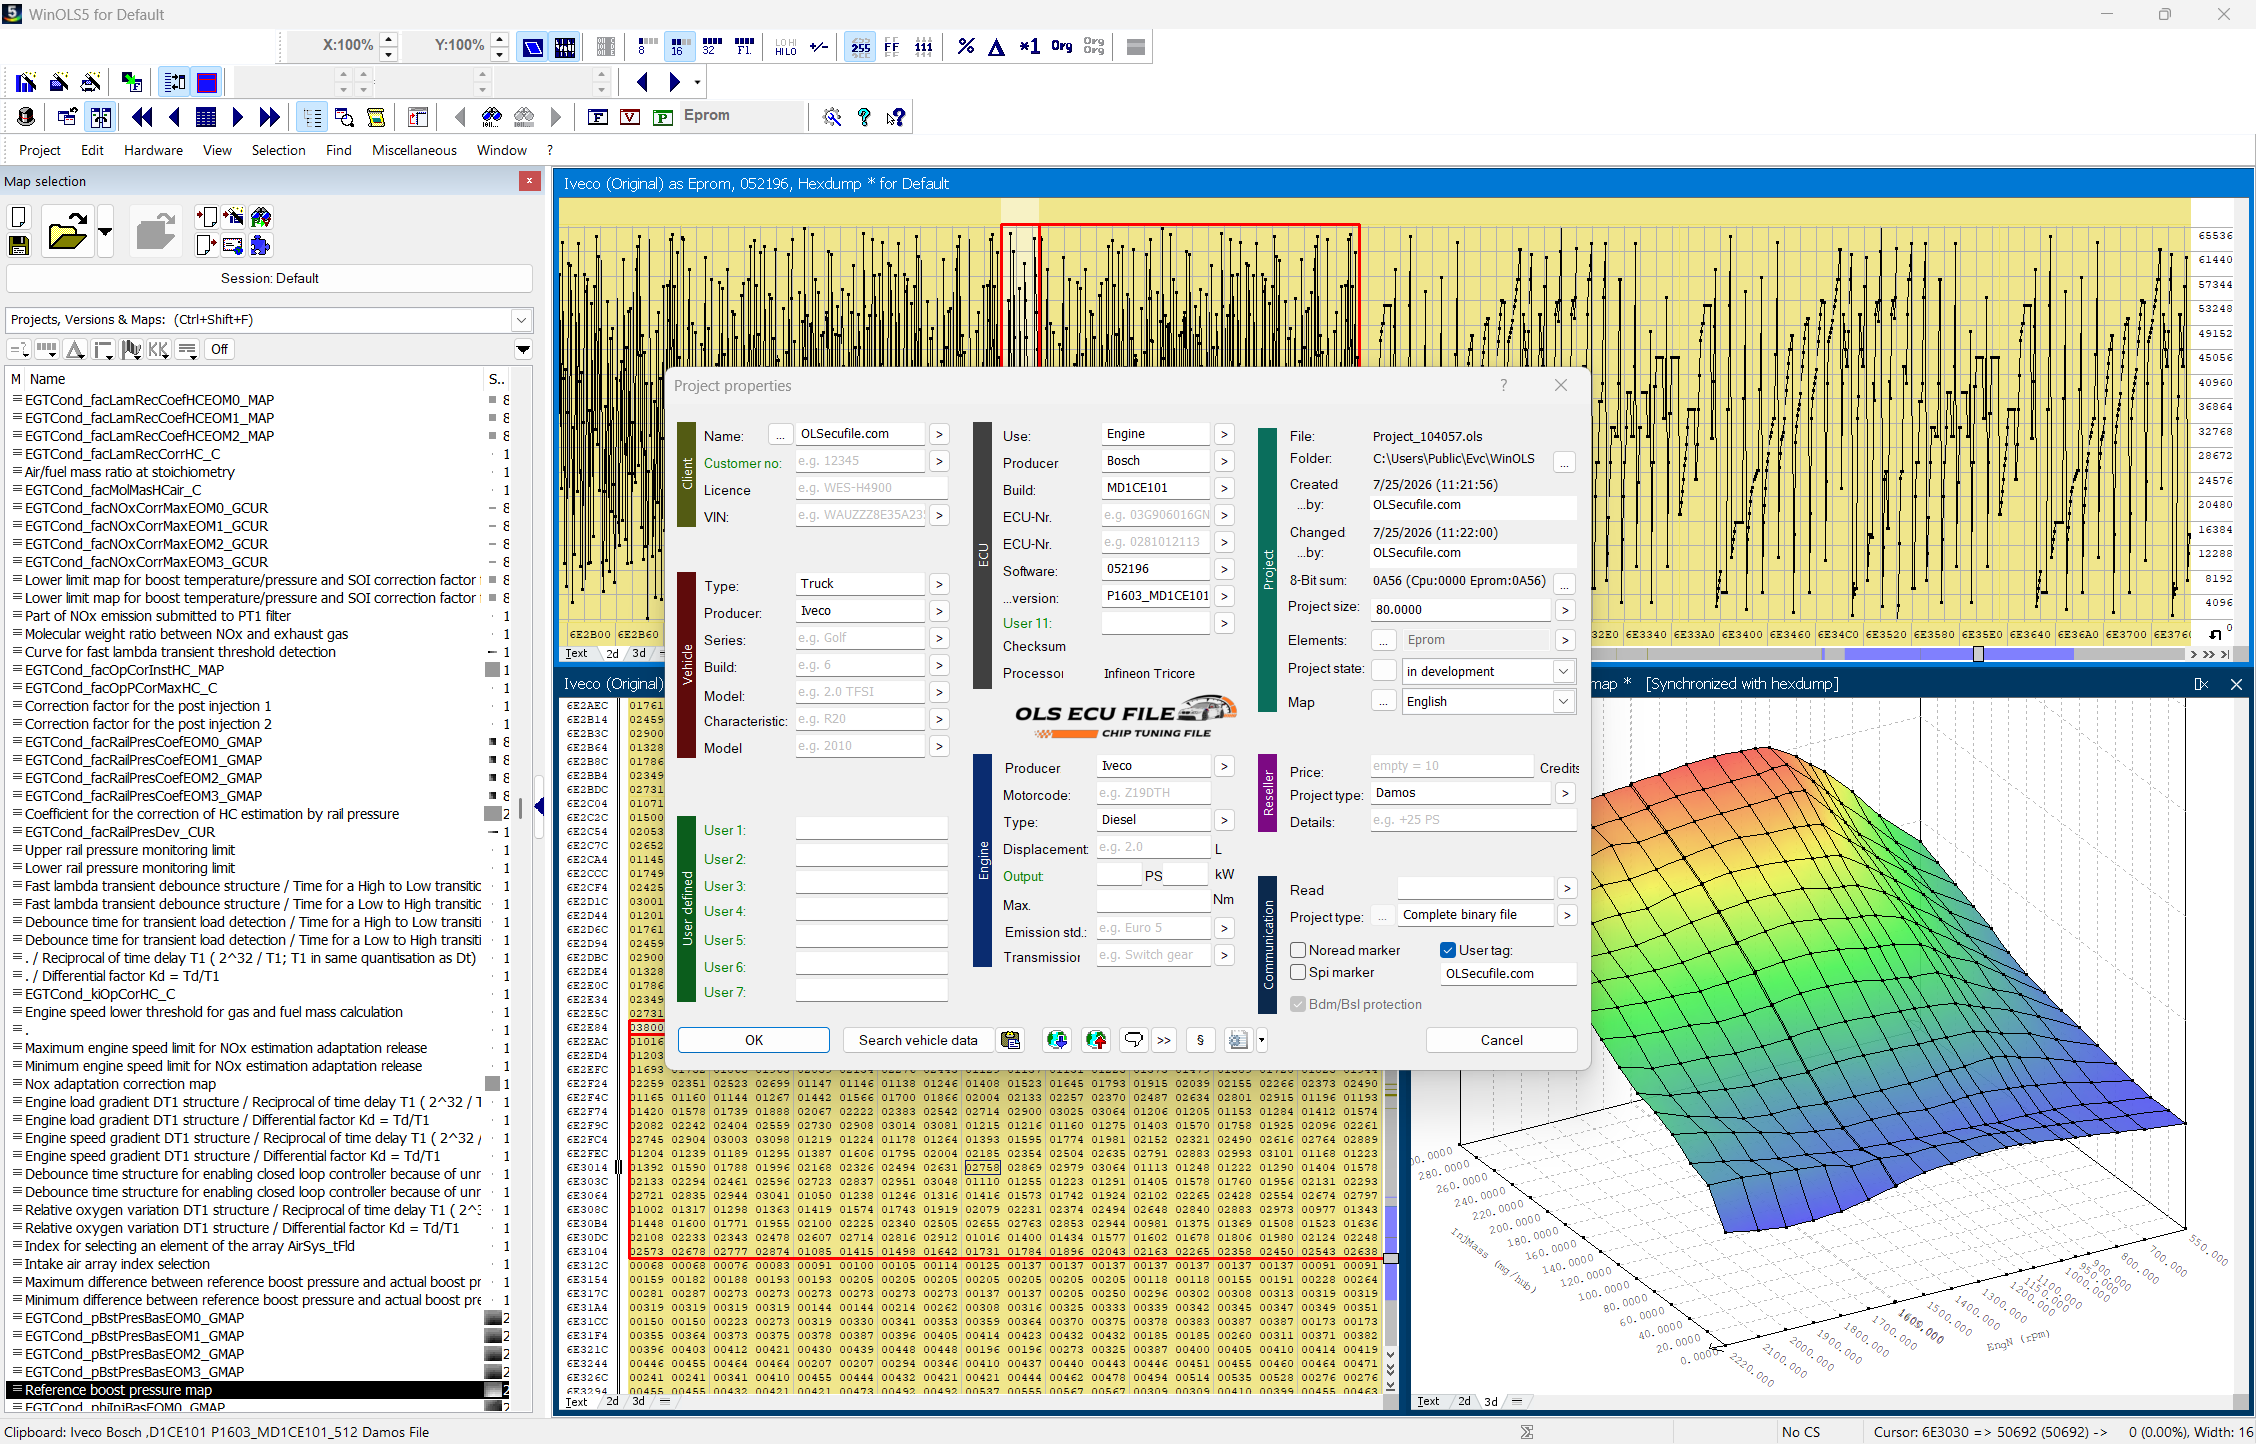Click folder browse button next to Folder path
This screenshot has height=1444, width=2256.
[x=1565, y=462]
